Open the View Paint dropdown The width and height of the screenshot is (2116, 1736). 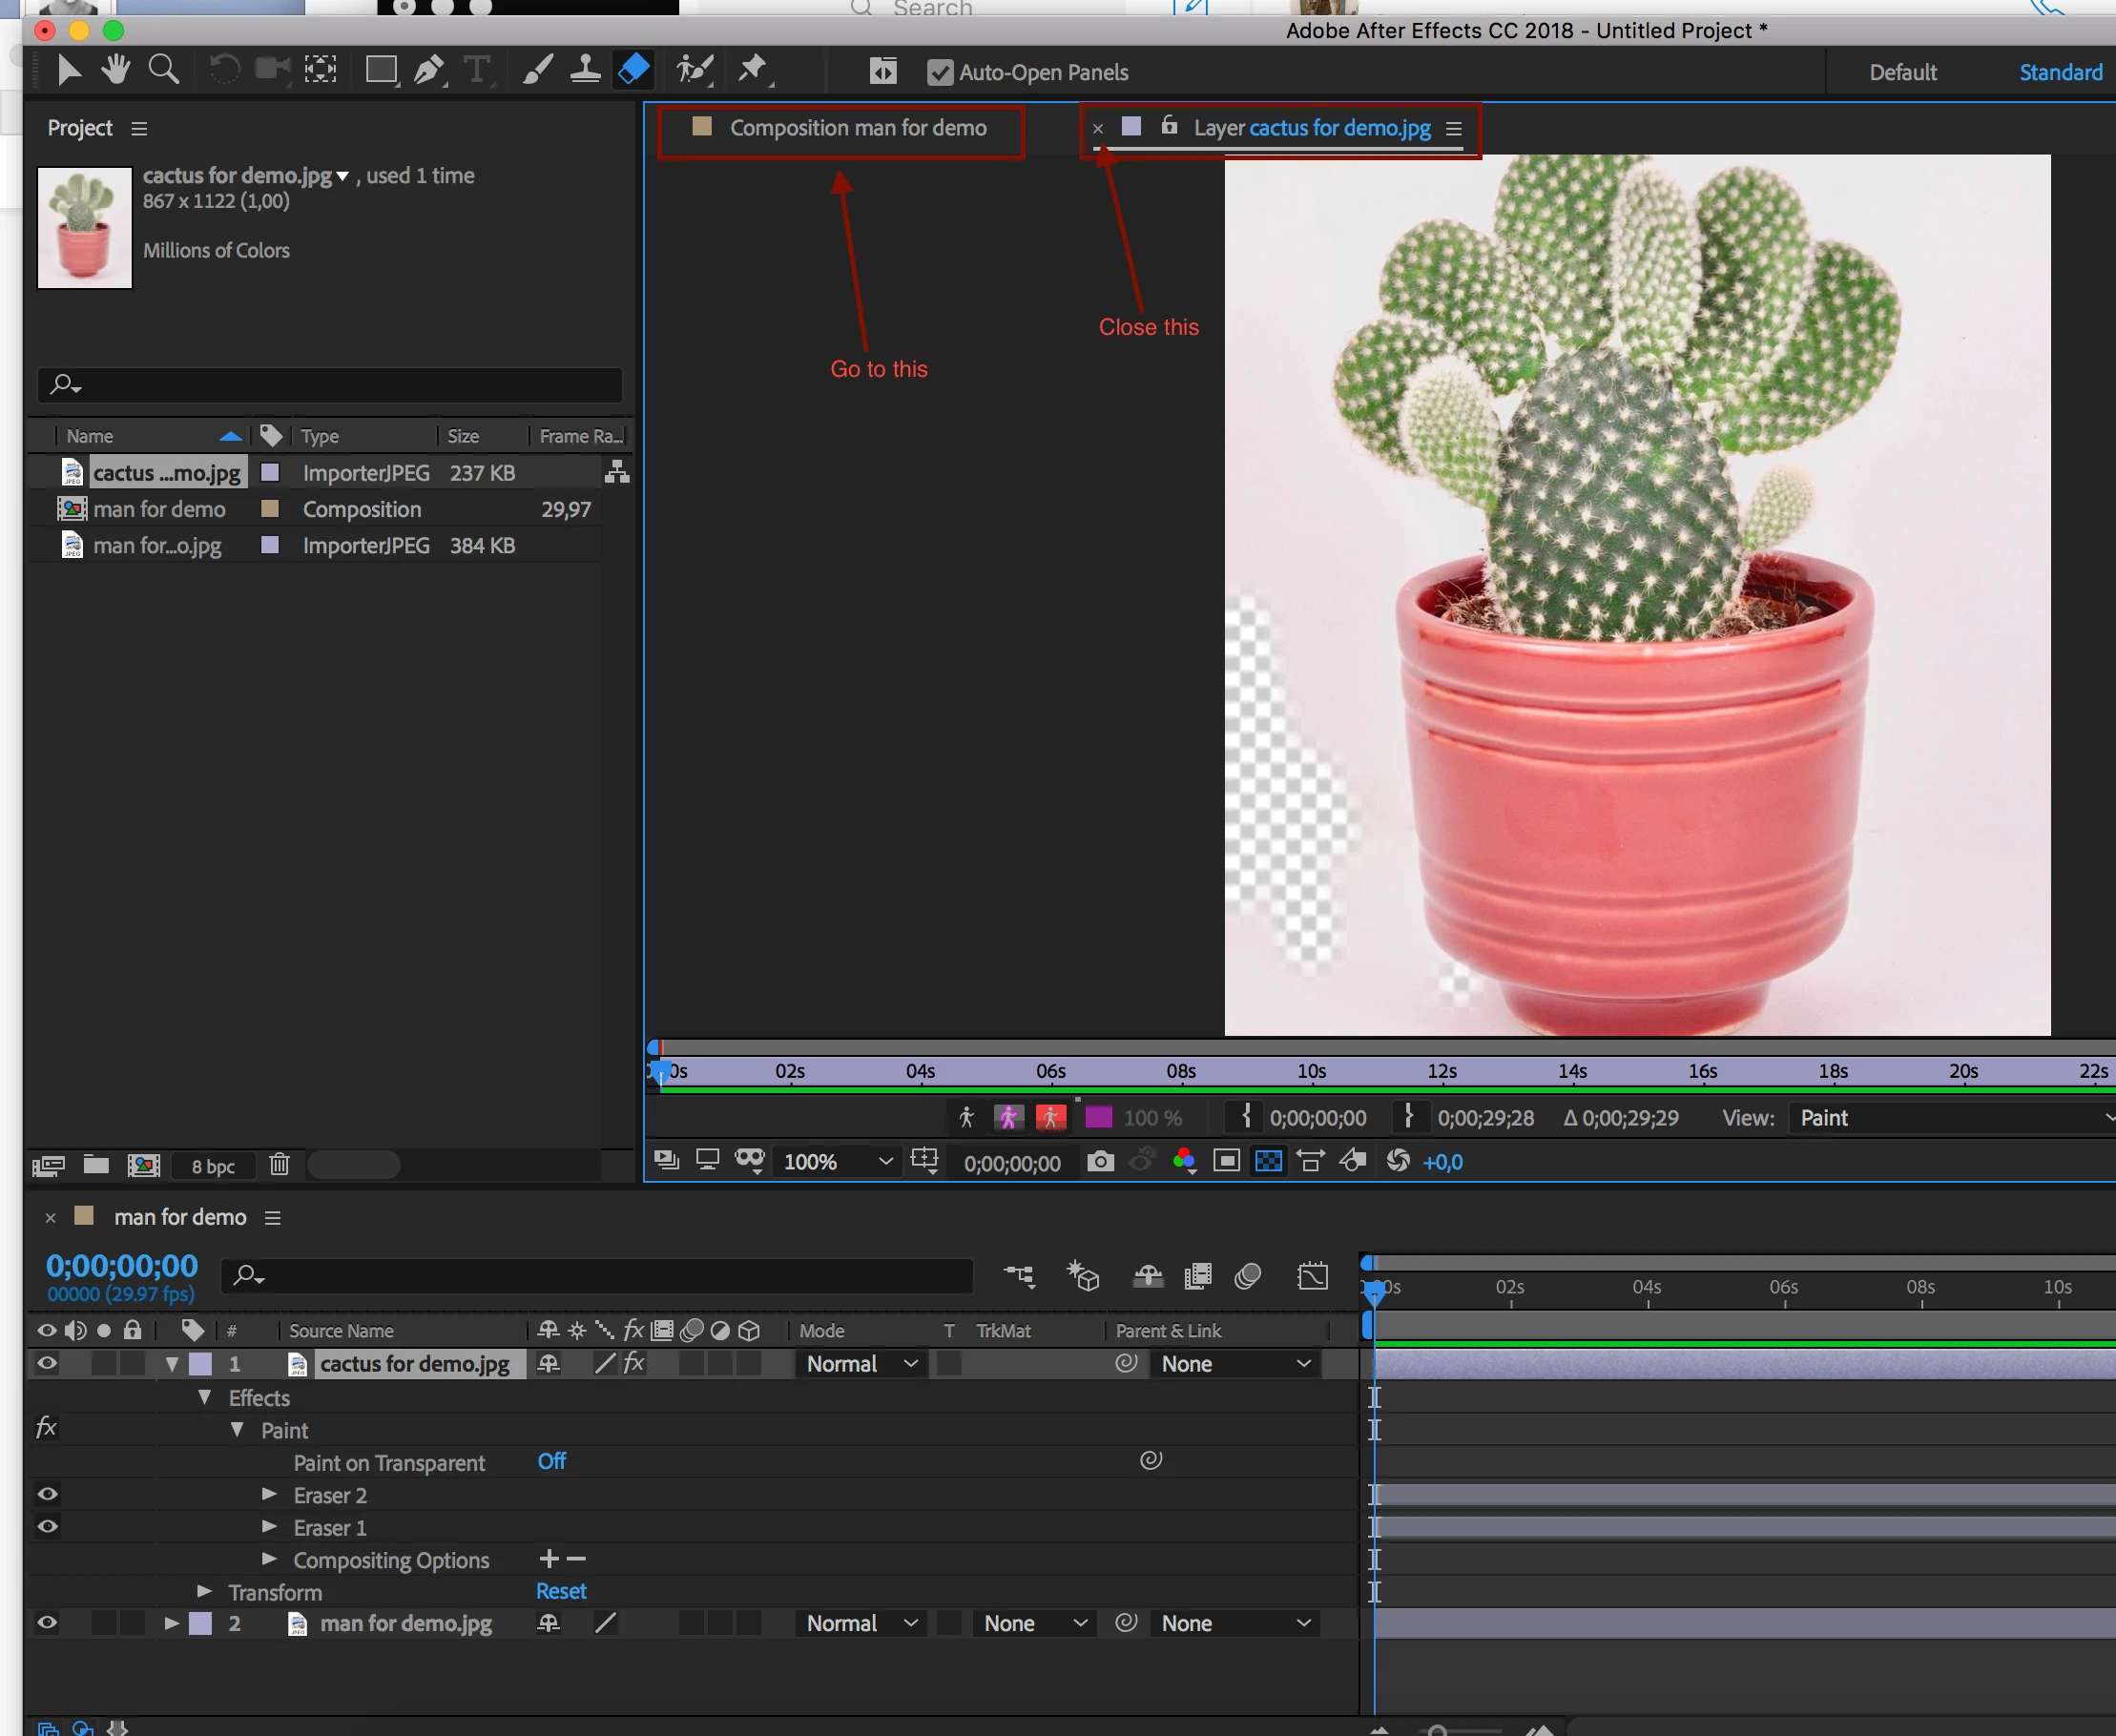point(1950,1118)
